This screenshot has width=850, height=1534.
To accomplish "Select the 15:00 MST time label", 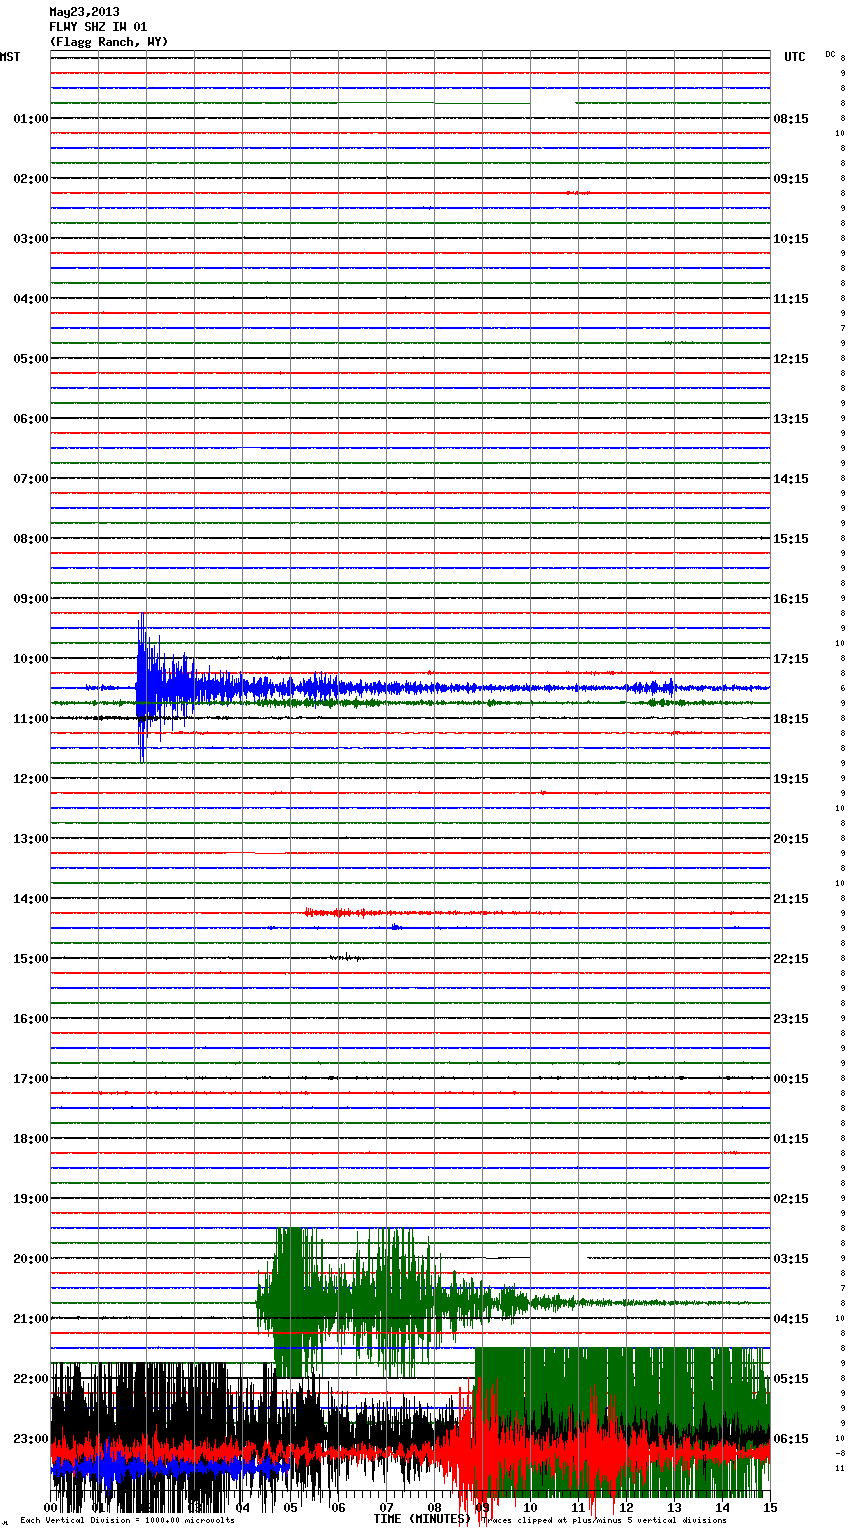I will (x=30, y=959).
